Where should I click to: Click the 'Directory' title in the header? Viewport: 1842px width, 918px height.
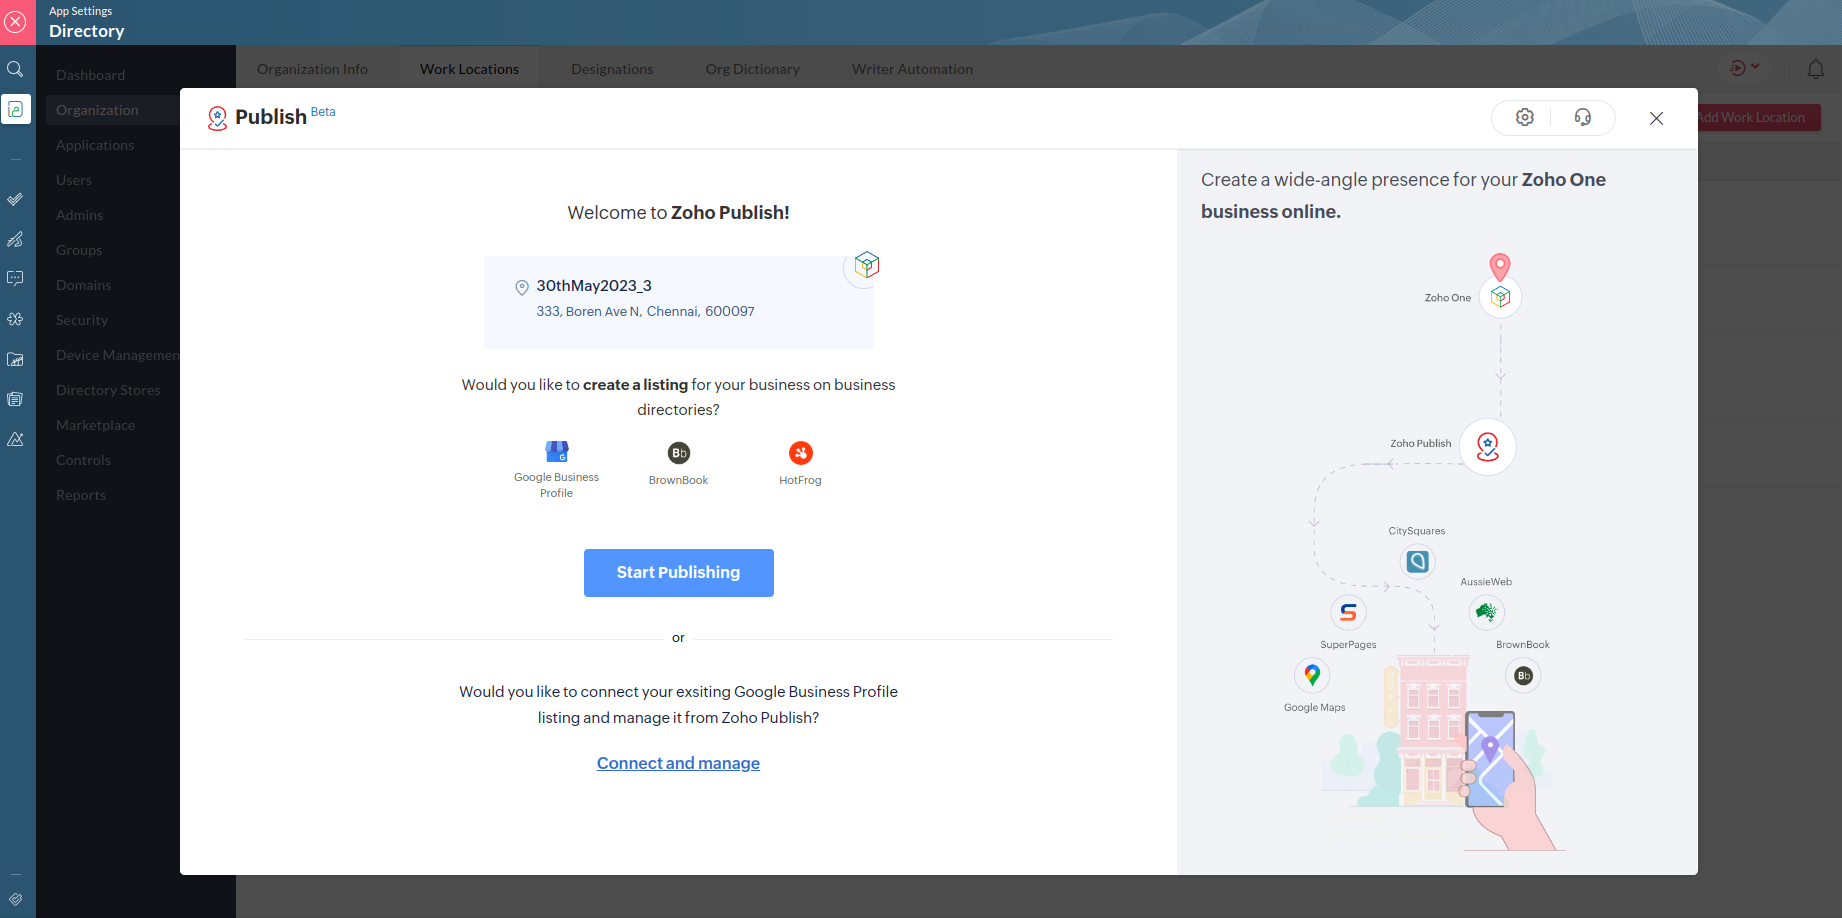coord(87,31)
